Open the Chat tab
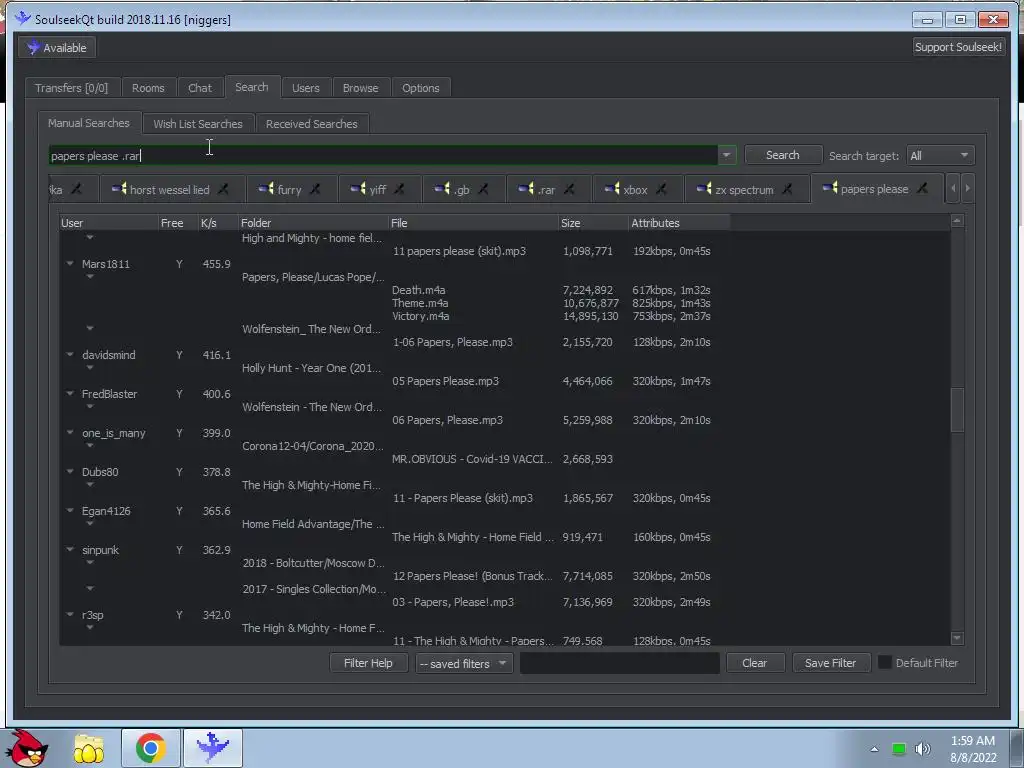The height and width of the screenshot is (768, 1024). (x=200, y=88)
